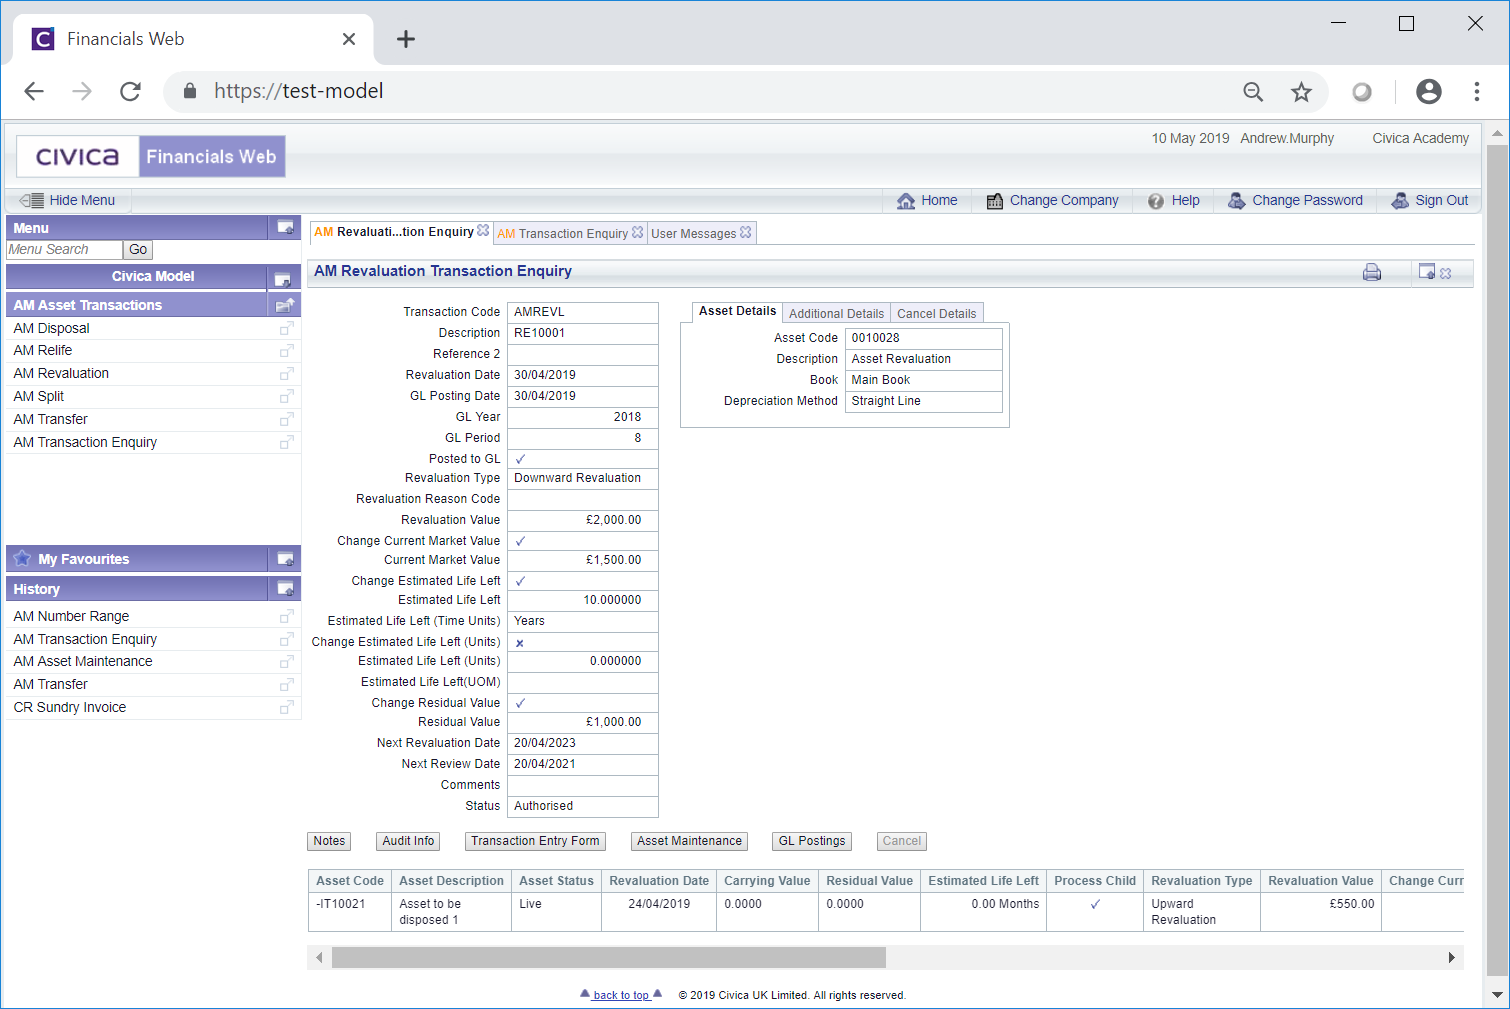
Task: Select the Asset Details tab
Action: (737, 311)
